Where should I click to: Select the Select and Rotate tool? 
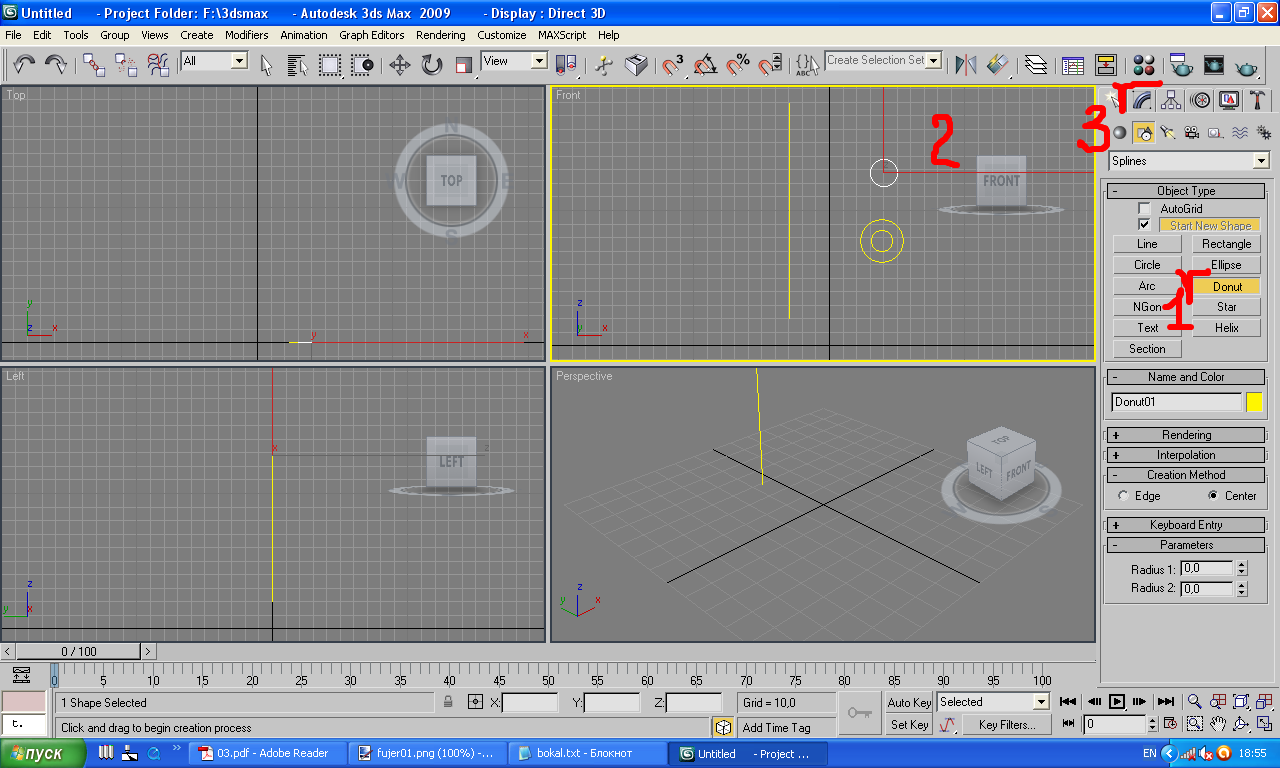[x=431, y=65]
